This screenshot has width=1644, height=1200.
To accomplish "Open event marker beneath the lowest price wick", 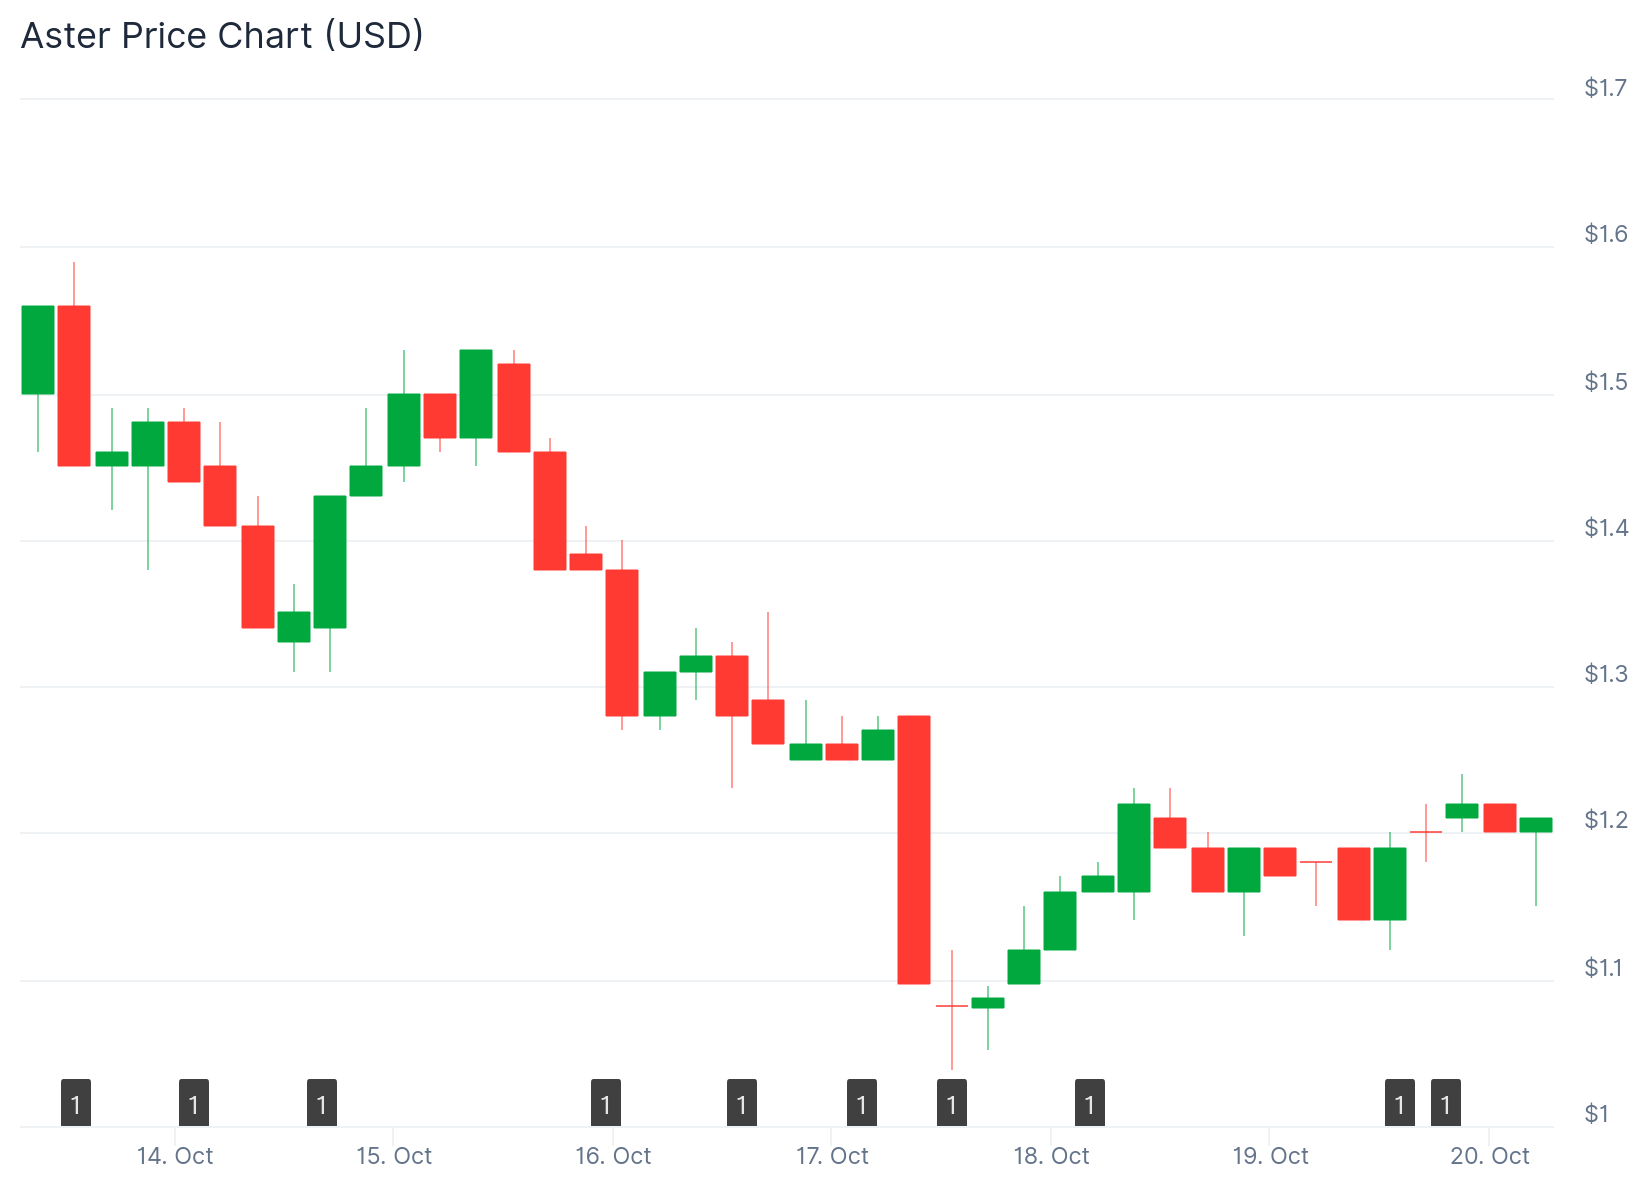I will 952,1103.
